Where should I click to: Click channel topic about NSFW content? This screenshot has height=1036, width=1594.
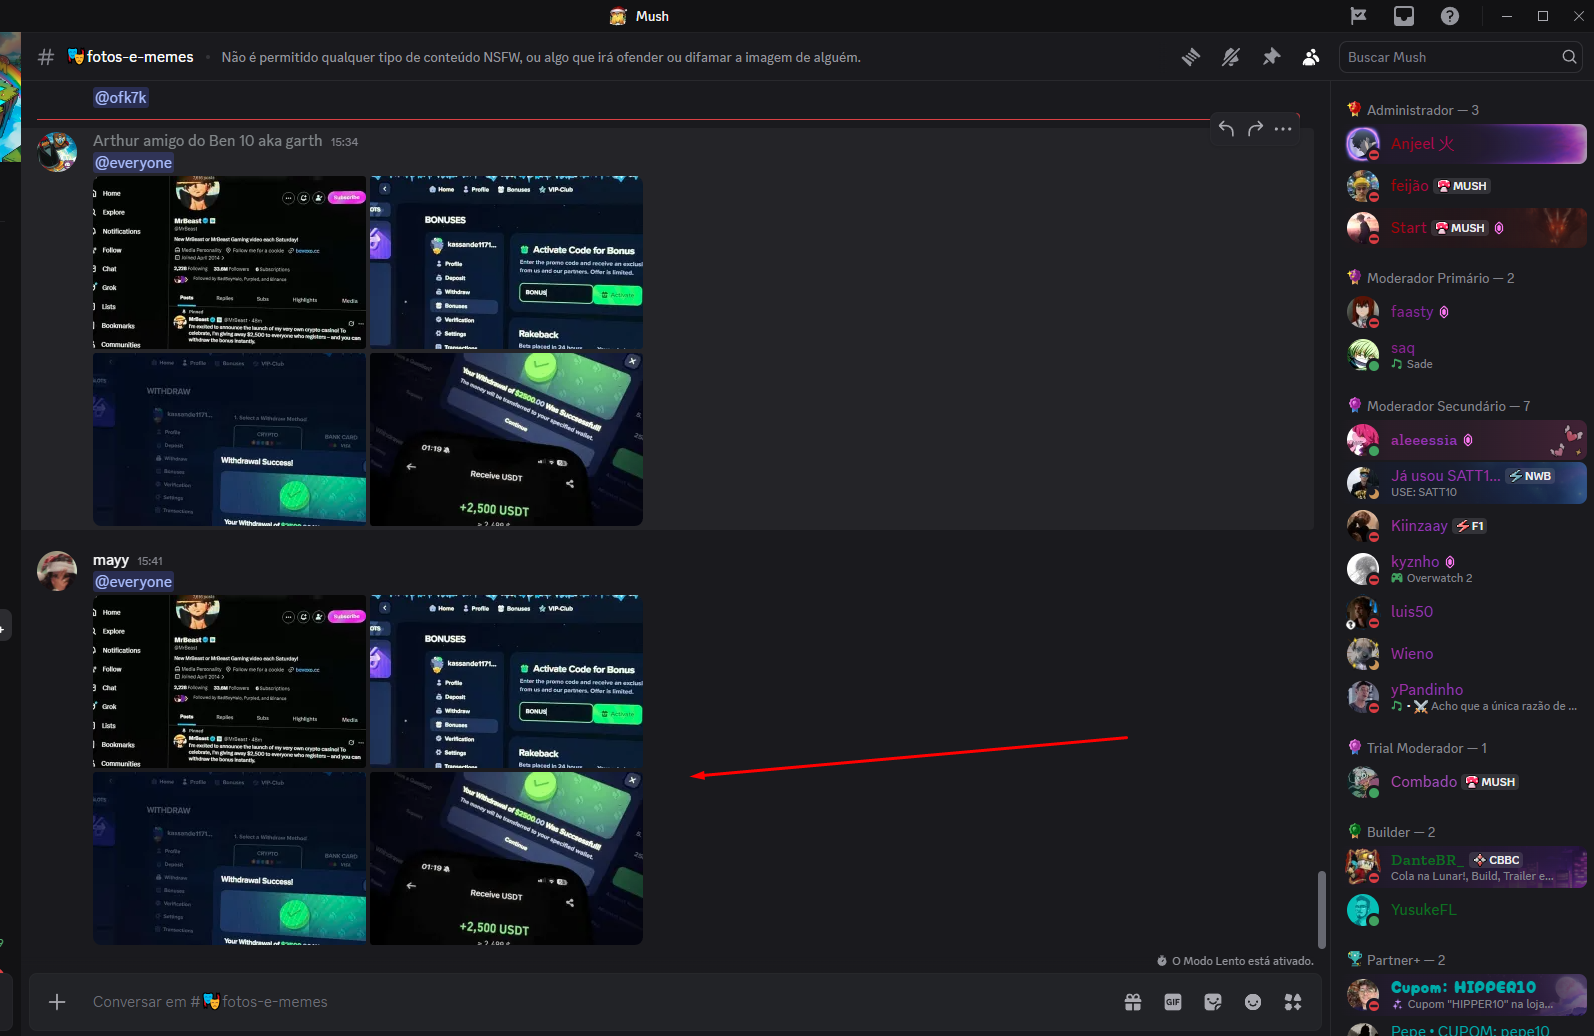click(x=541, y=57)
